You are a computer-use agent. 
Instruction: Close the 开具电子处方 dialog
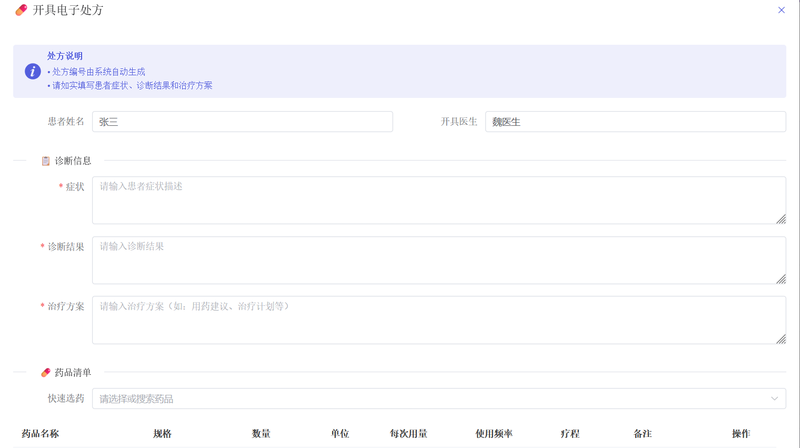pos(781,10)
